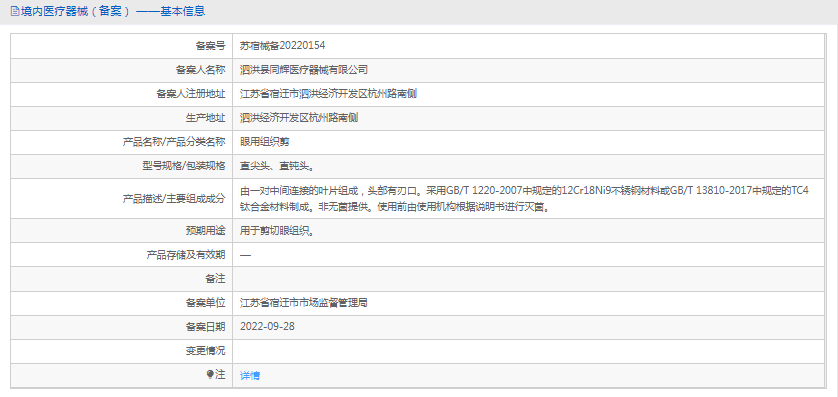Click the company name 泗洪县同辉医疗器械有限公司

(x=304, y=70)
